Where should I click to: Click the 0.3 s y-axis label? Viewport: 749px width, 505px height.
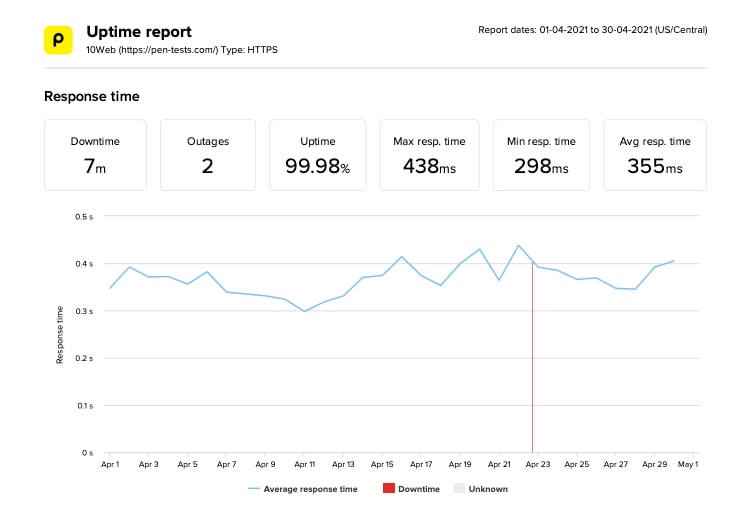84,311
